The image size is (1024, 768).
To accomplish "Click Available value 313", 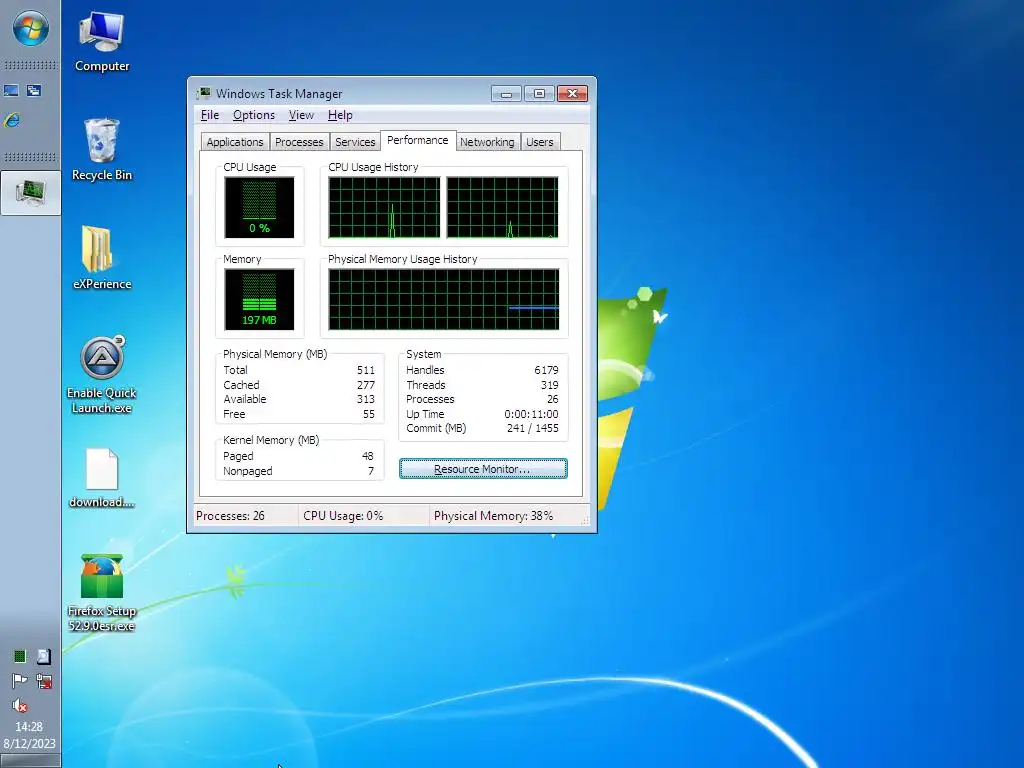I will coord(366,399).
